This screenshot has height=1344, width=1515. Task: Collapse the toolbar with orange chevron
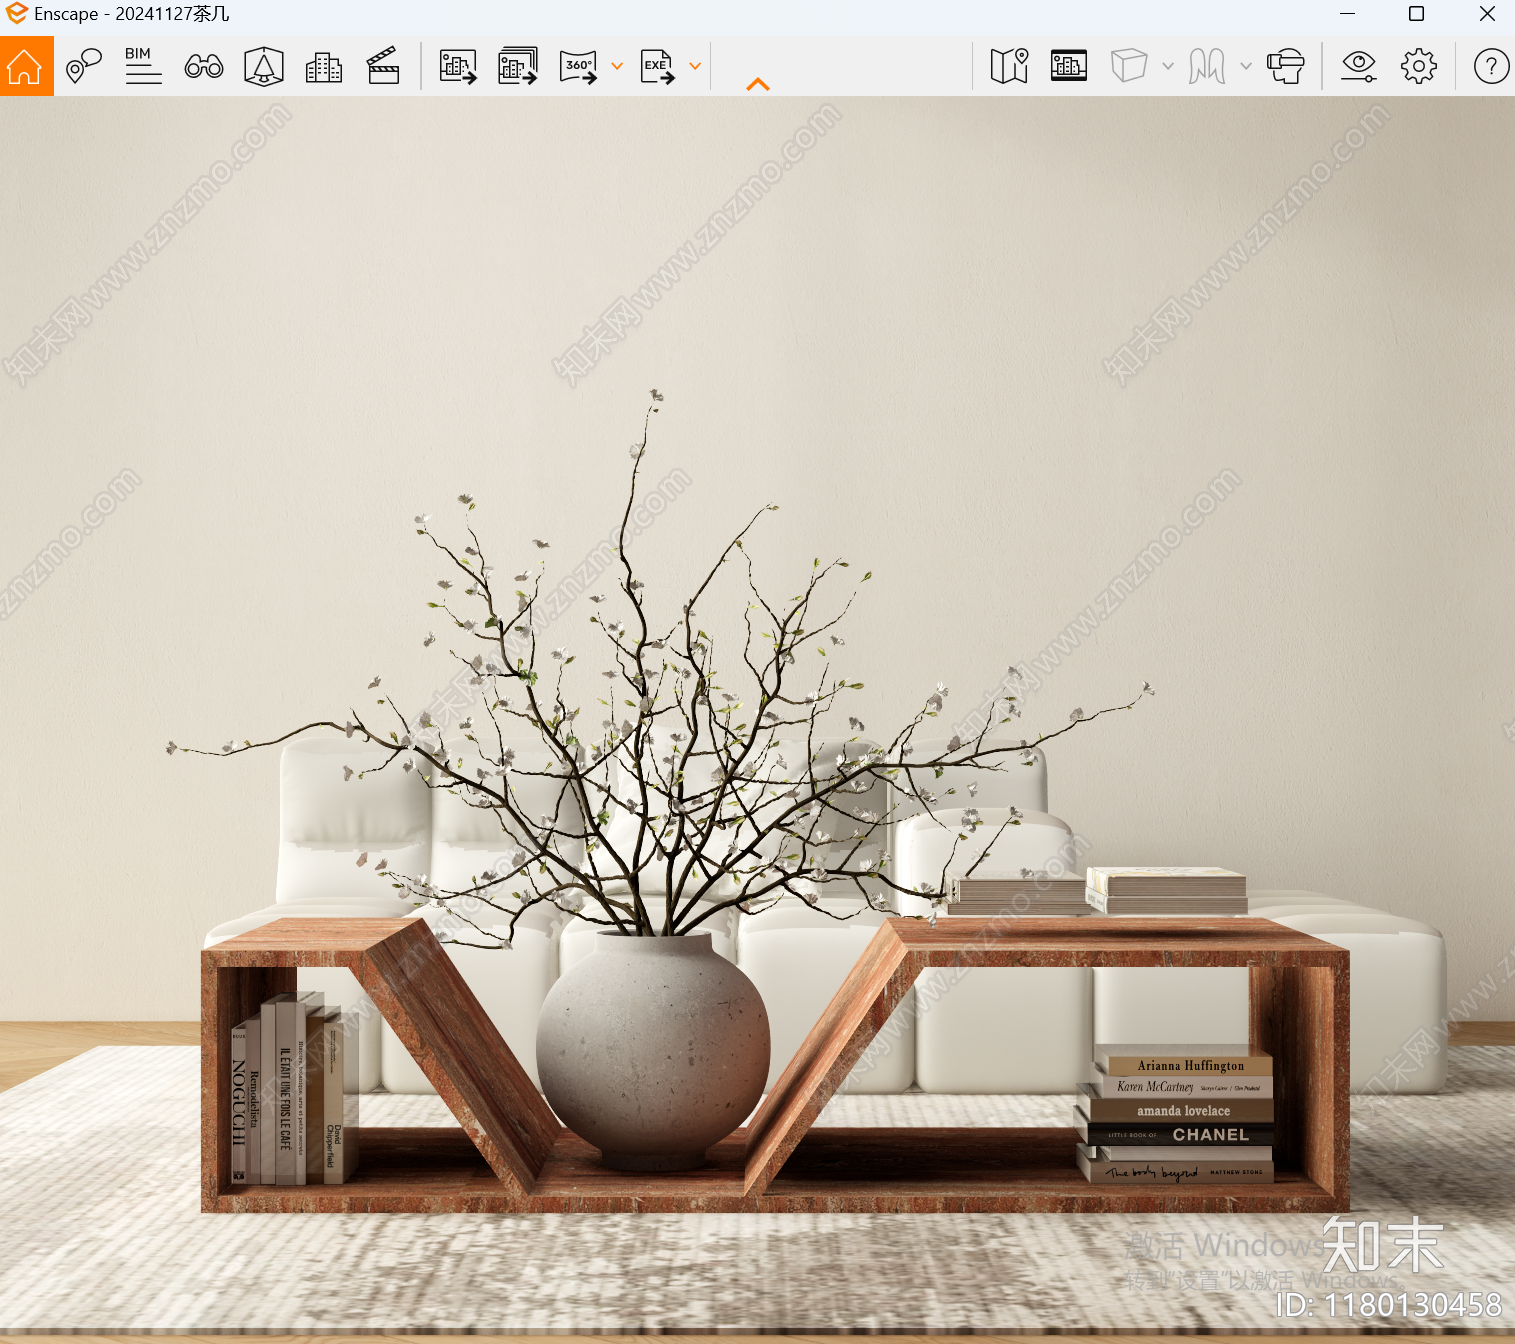(x=758, y=85)
